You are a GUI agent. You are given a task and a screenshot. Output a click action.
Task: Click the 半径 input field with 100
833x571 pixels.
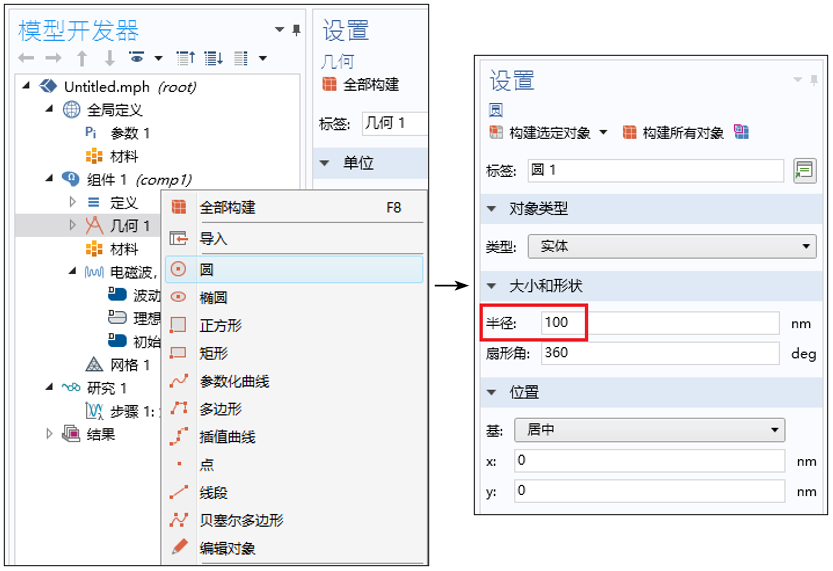(x=660, y=322)
